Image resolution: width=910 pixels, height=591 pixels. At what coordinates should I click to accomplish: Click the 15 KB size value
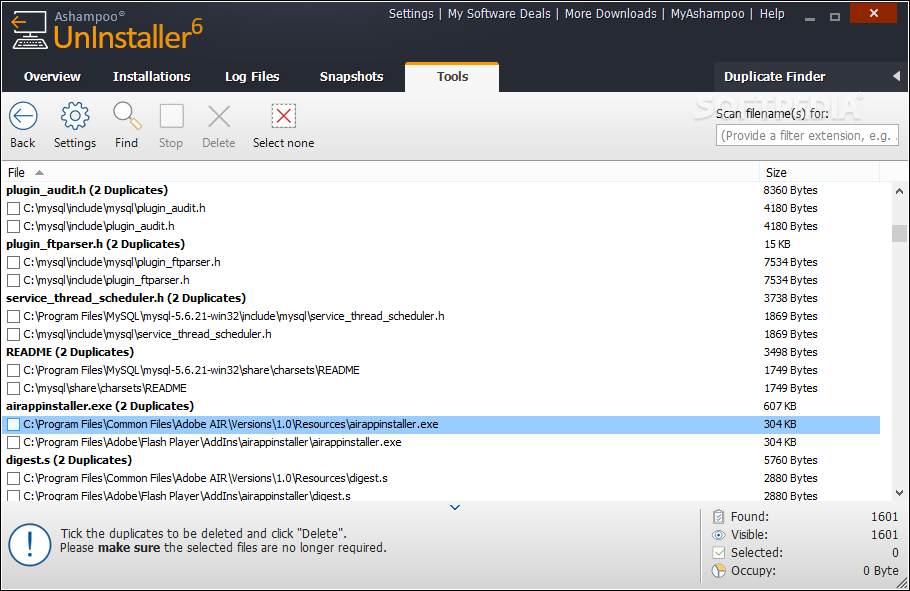coord(777,244)
